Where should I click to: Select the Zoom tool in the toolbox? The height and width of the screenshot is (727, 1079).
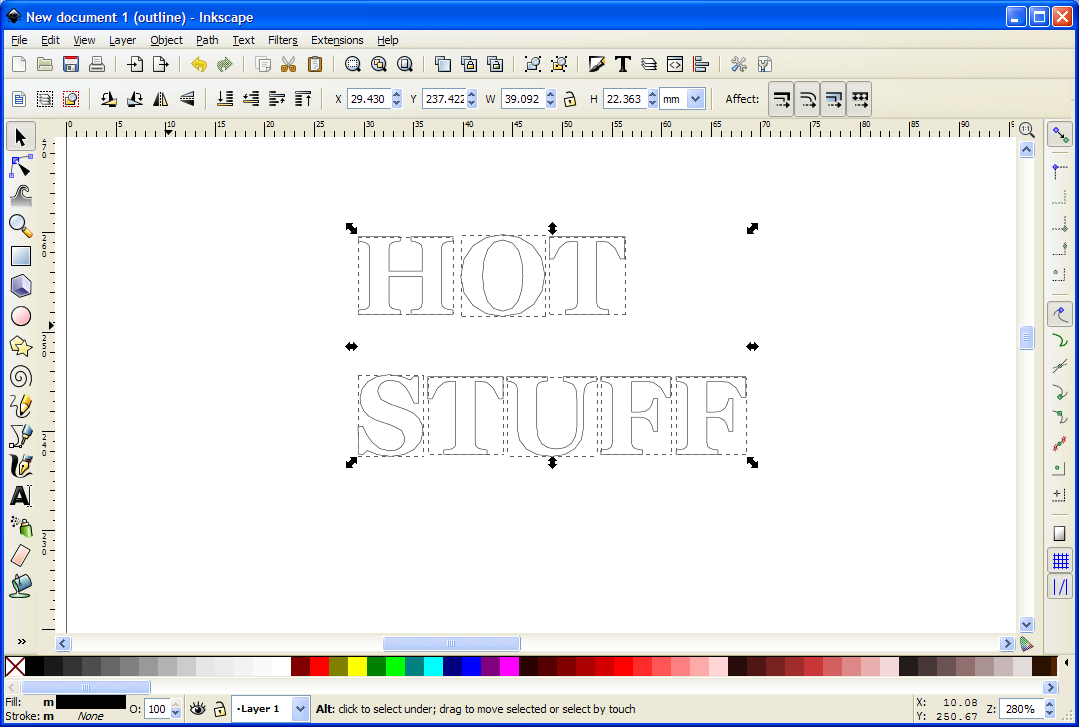pyautogui.click(x=21, y=226)
